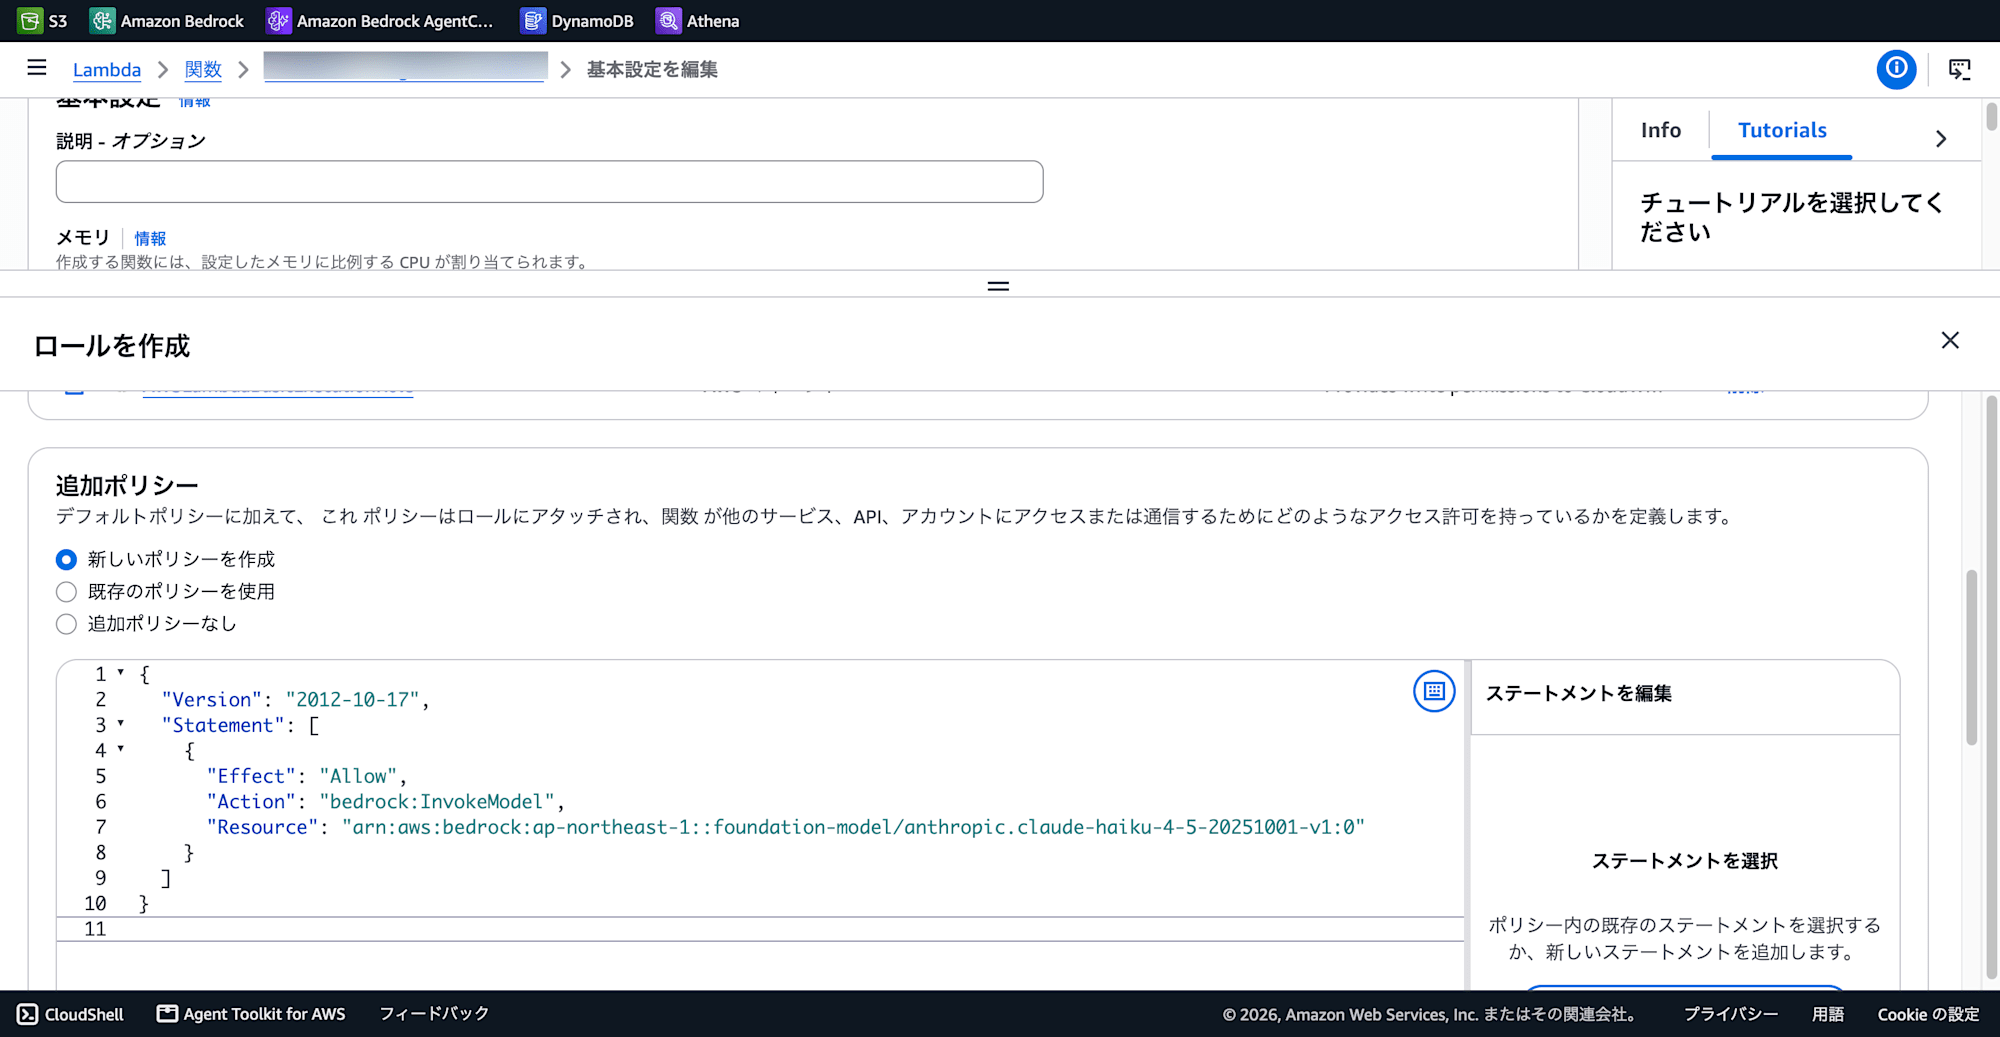
Task: Open the hamburger navigation menu
Action: click(x=37, y=67)
